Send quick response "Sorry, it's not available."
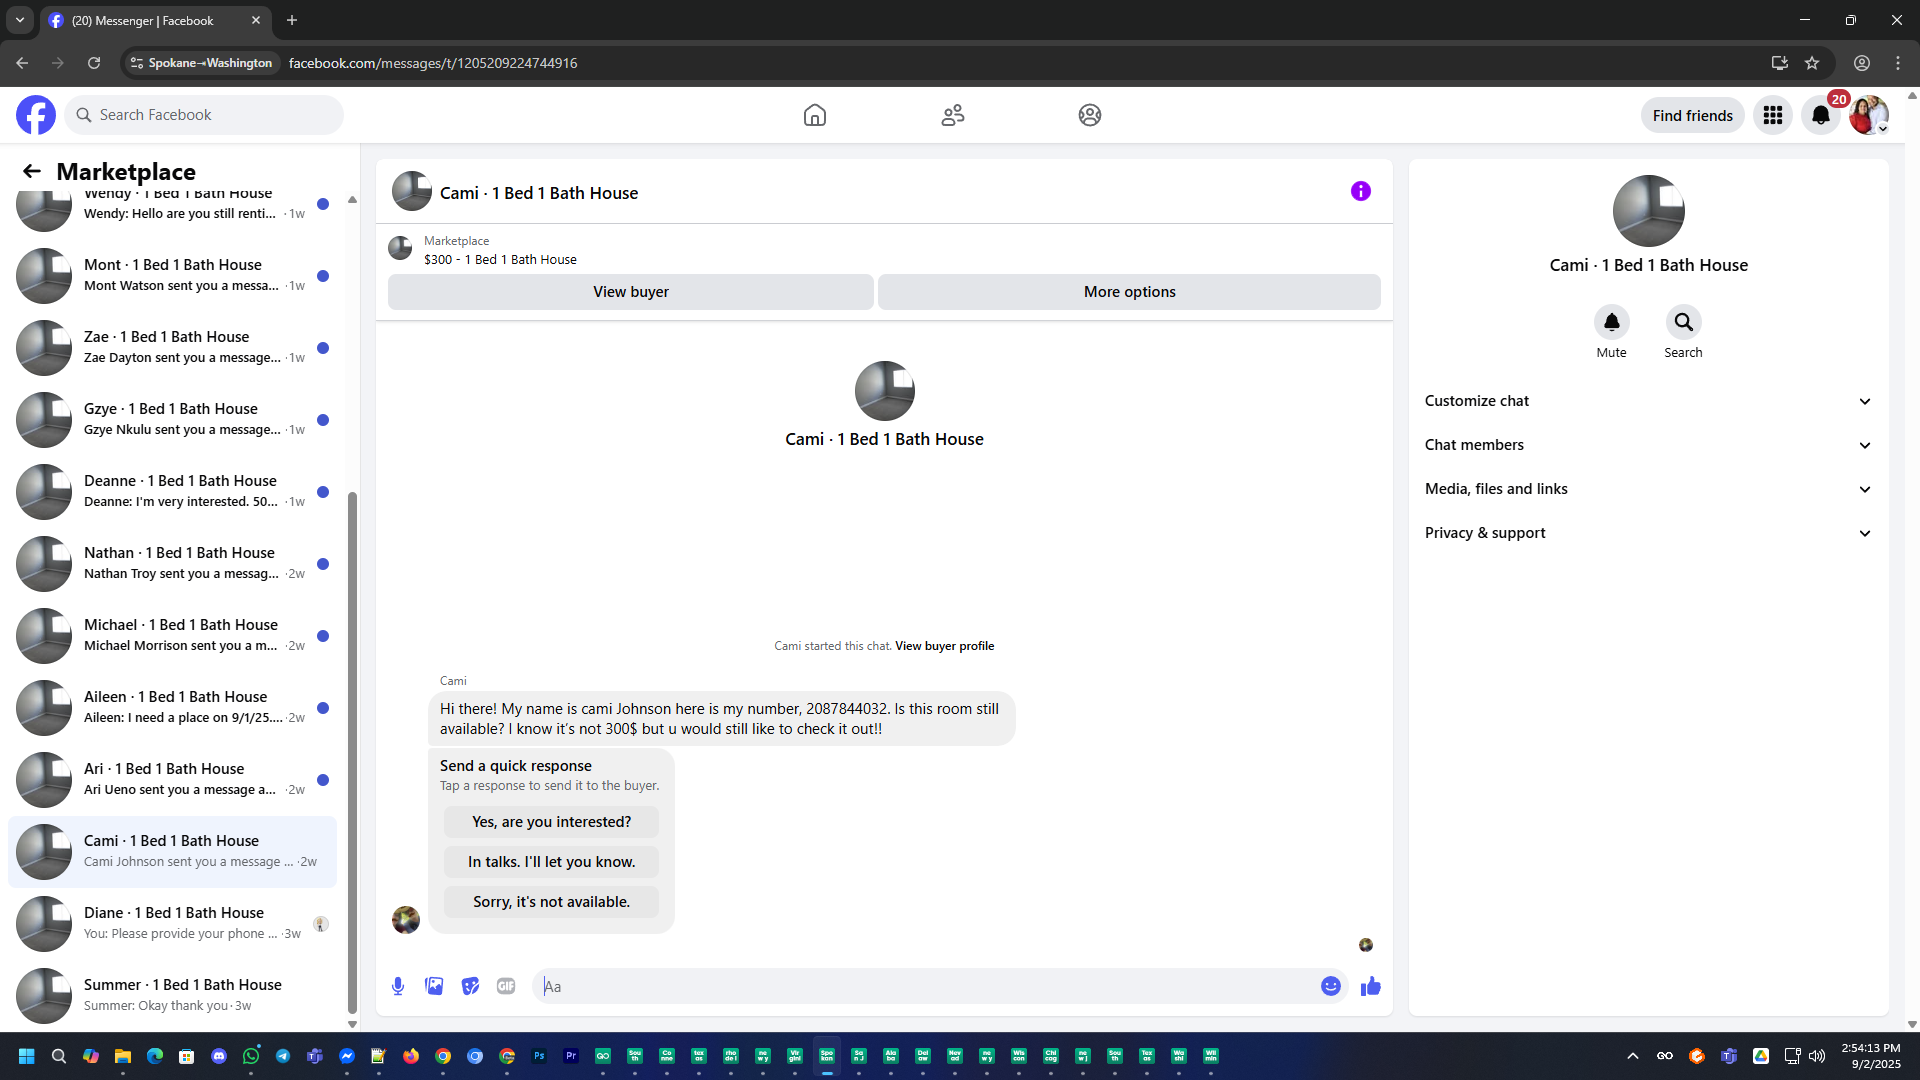 [x=551, y=902]
